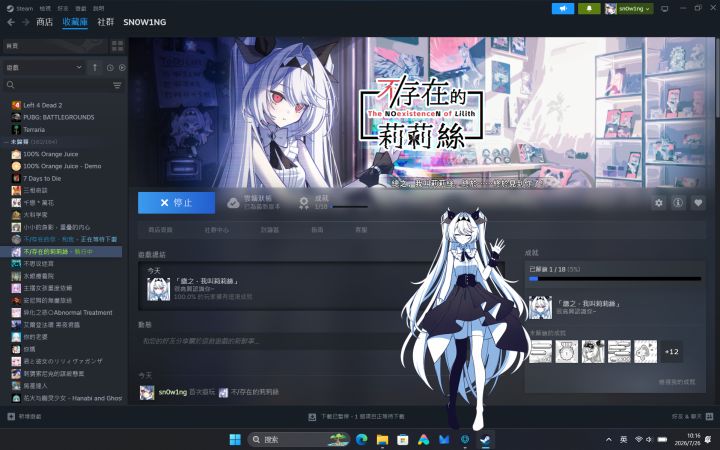Click the recent activity clock icon

[110, 68]
